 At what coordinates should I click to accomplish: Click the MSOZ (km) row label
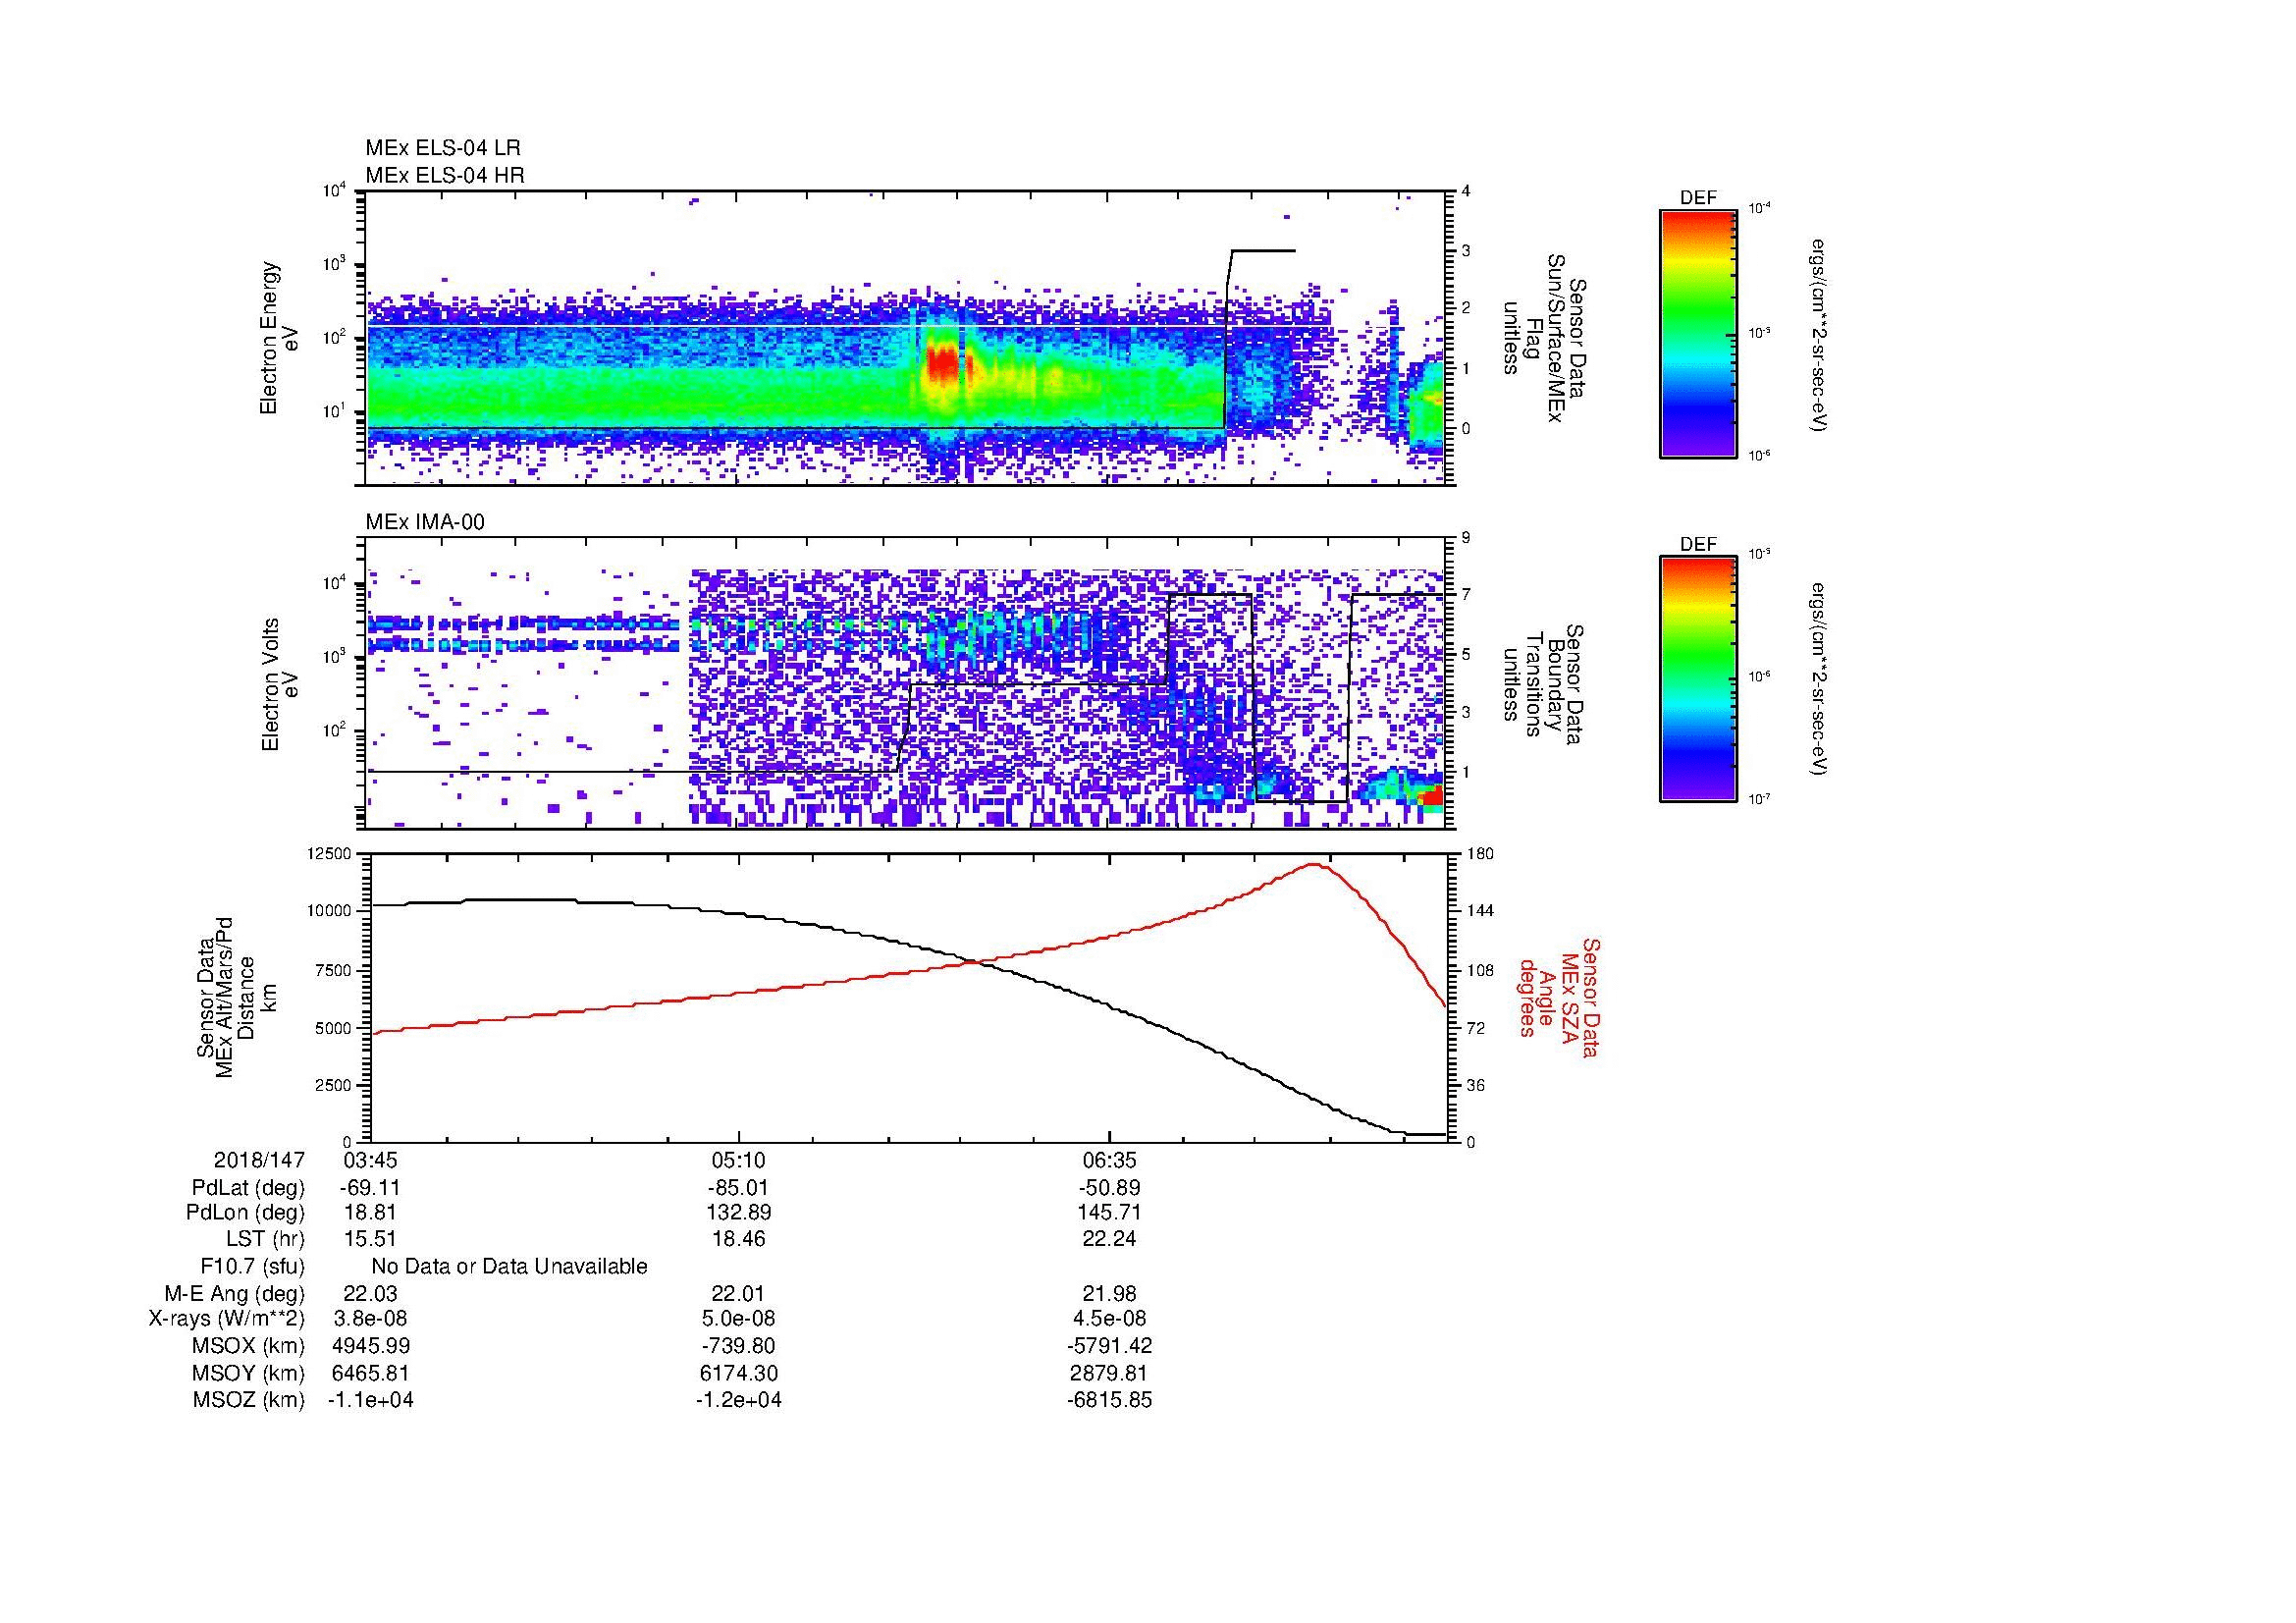tap(248, 1400)
